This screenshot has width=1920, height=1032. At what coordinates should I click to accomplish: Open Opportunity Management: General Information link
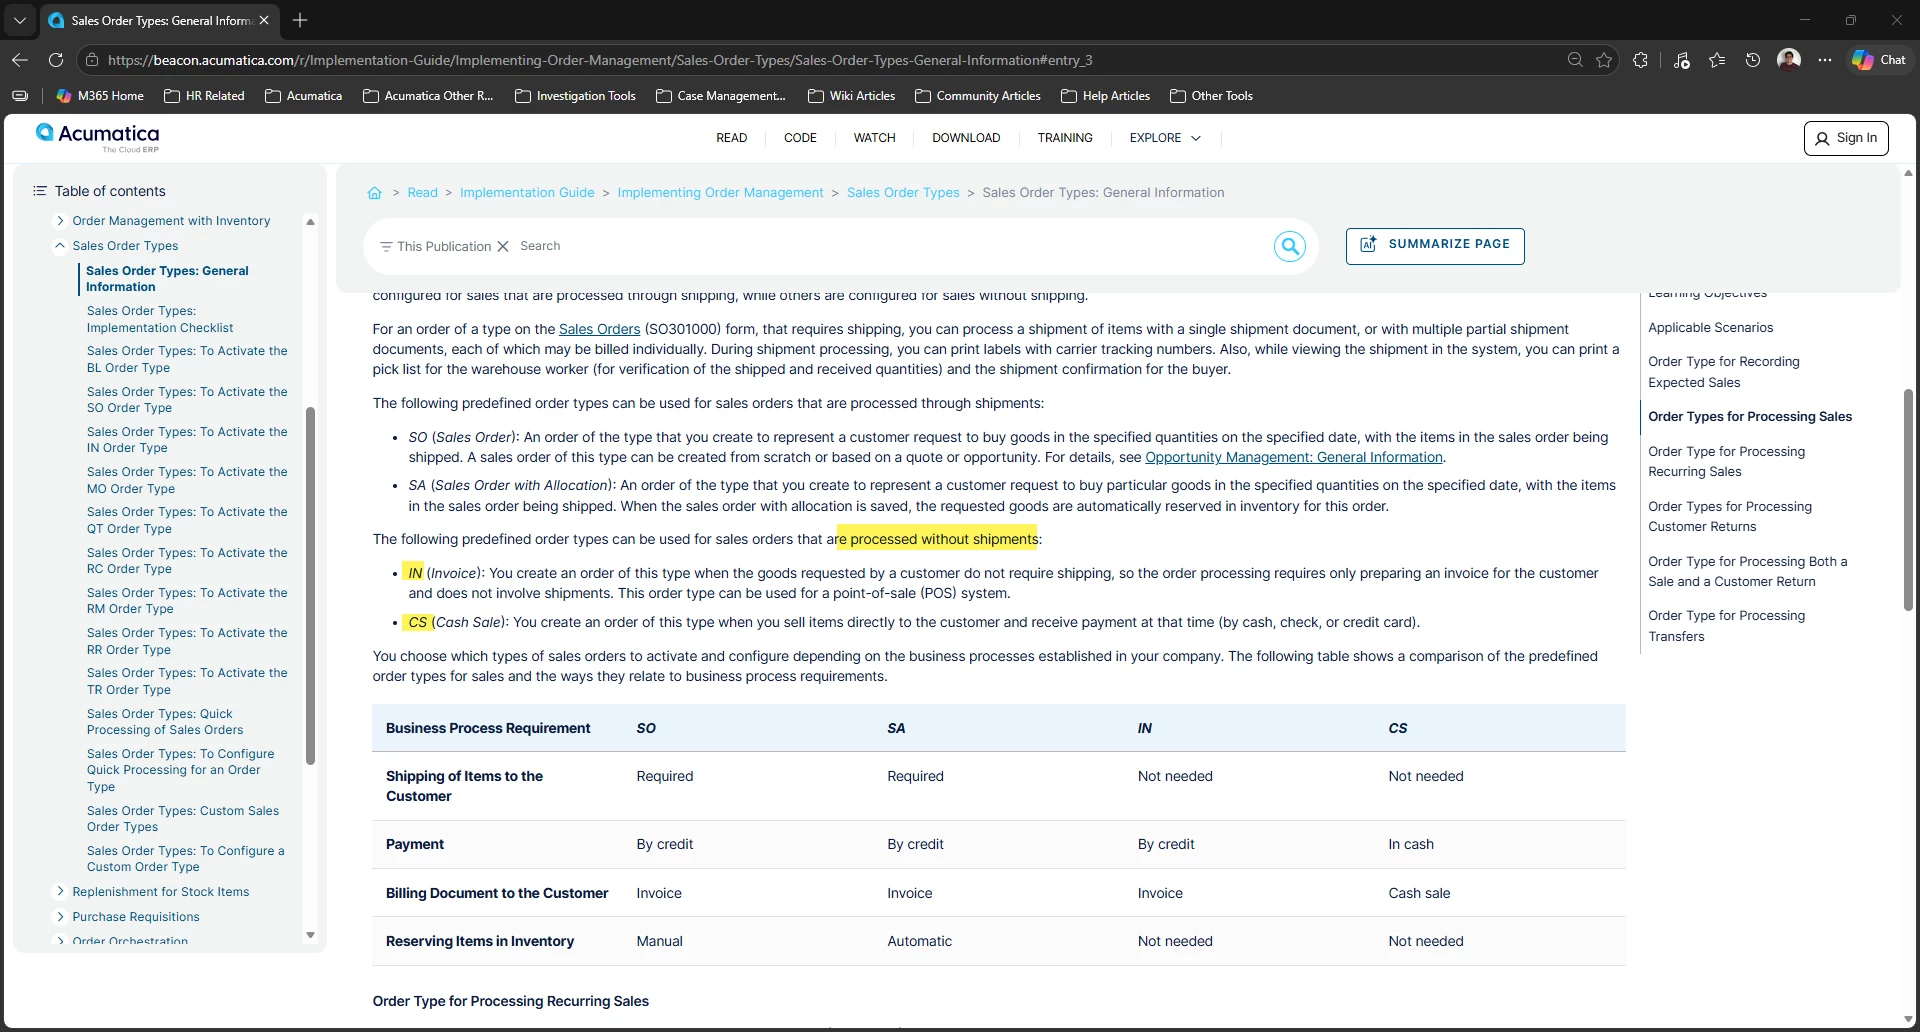point(1294,457)
